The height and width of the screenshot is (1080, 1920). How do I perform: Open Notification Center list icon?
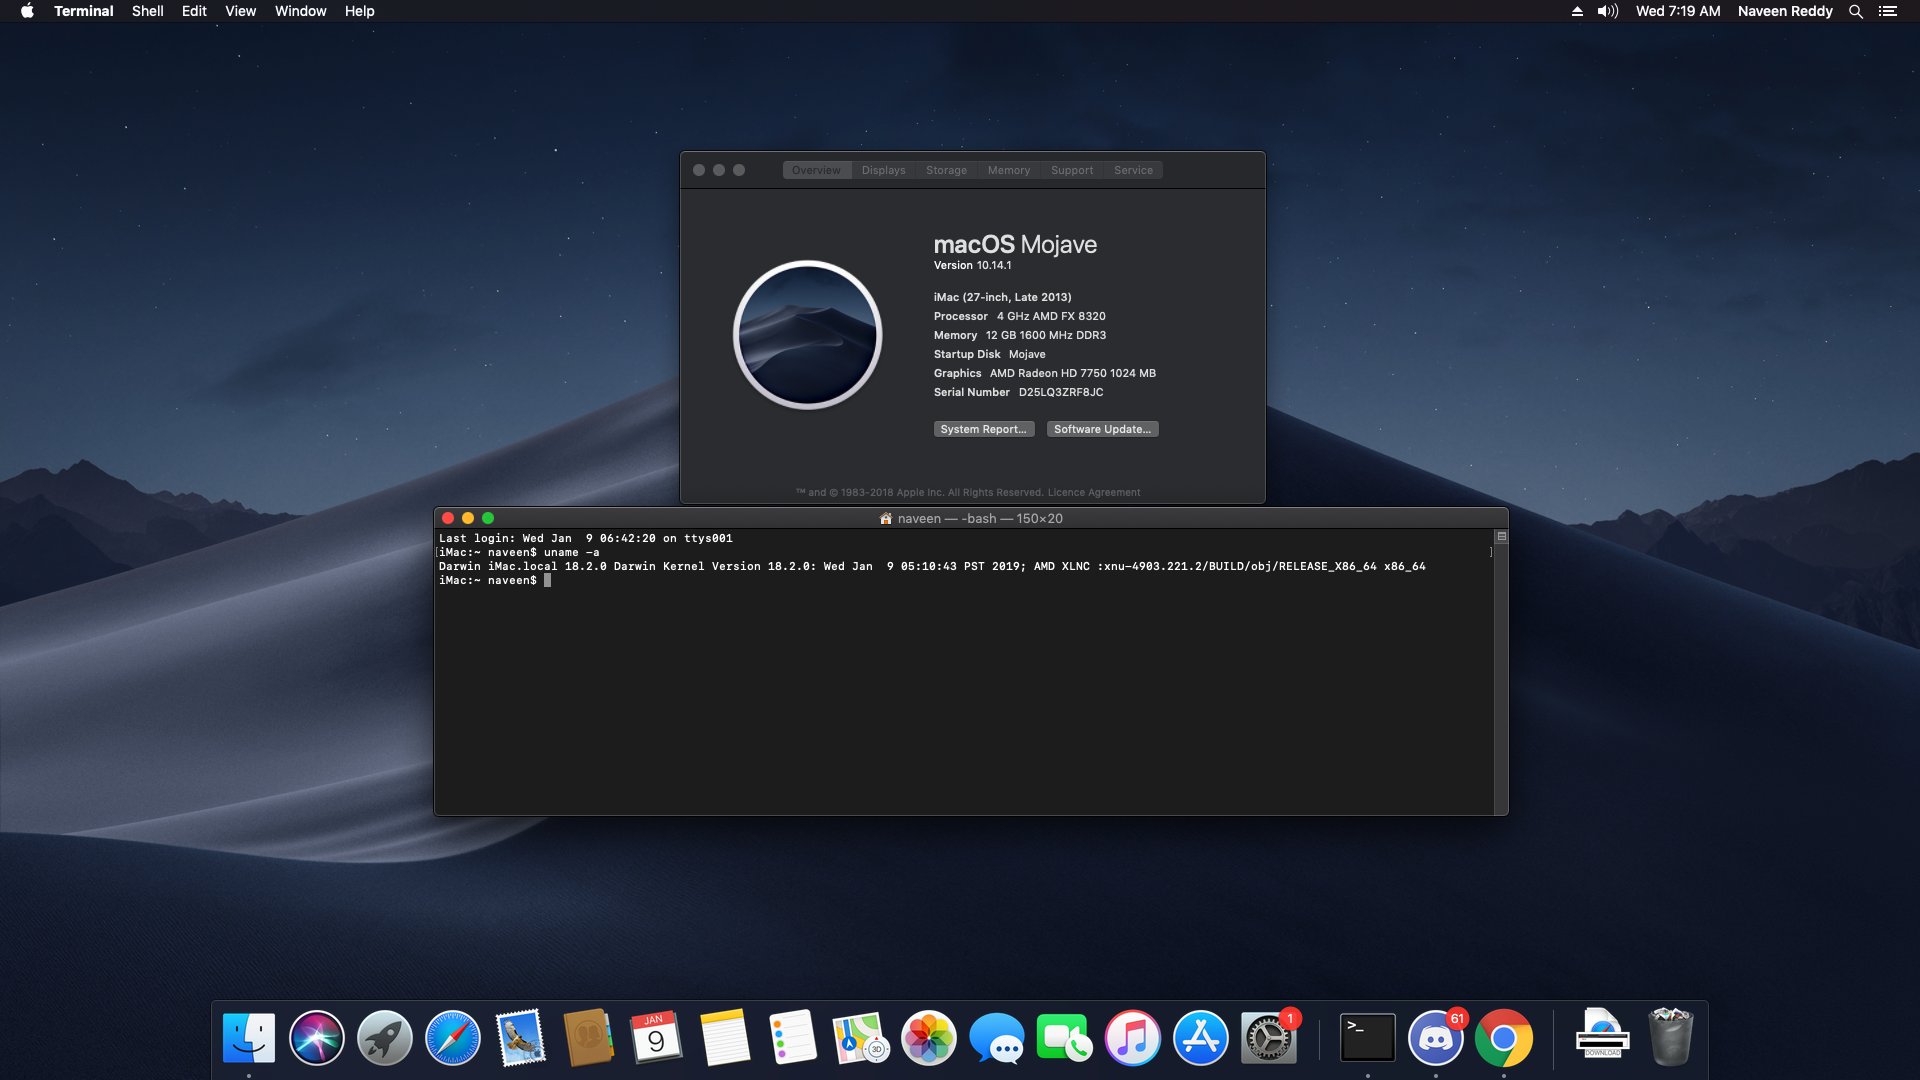pyautogui.click(x=1887, y=11)
